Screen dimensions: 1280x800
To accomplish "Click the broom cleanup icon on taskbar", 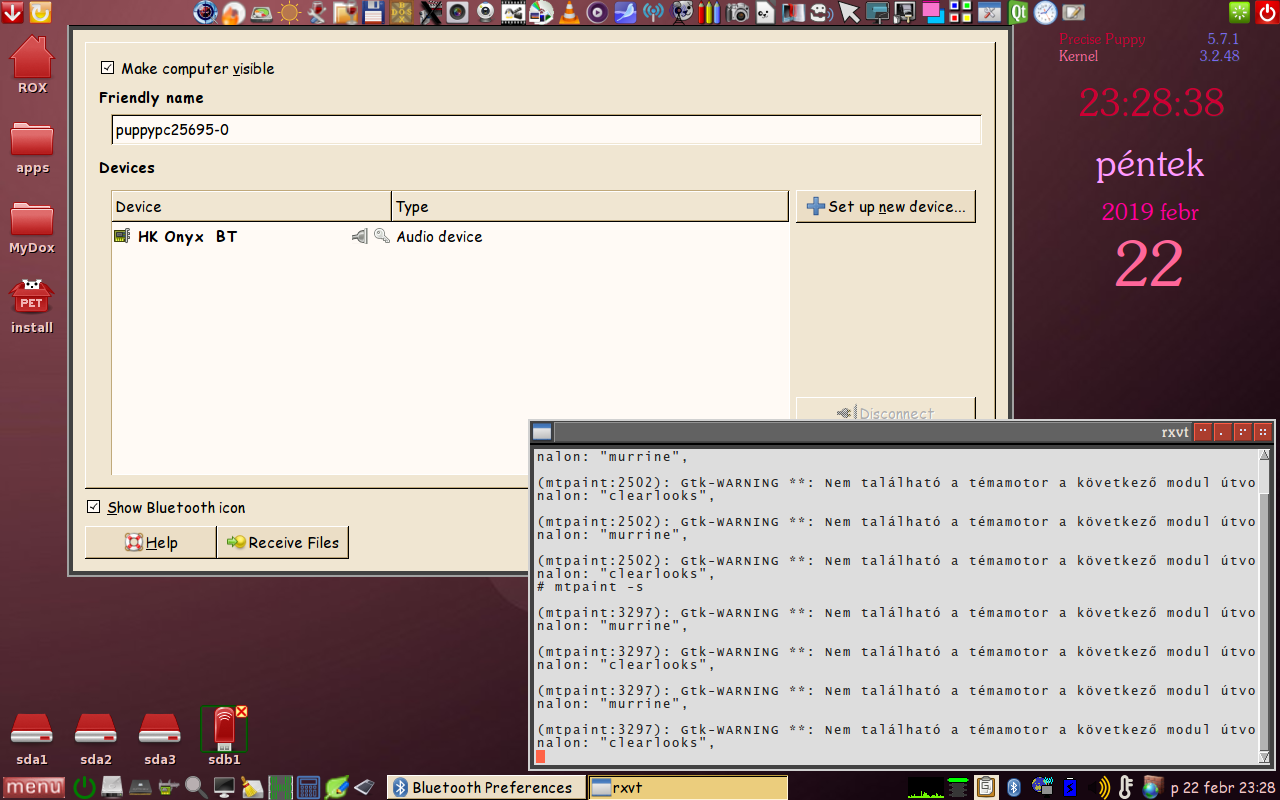I will point(251,788).
